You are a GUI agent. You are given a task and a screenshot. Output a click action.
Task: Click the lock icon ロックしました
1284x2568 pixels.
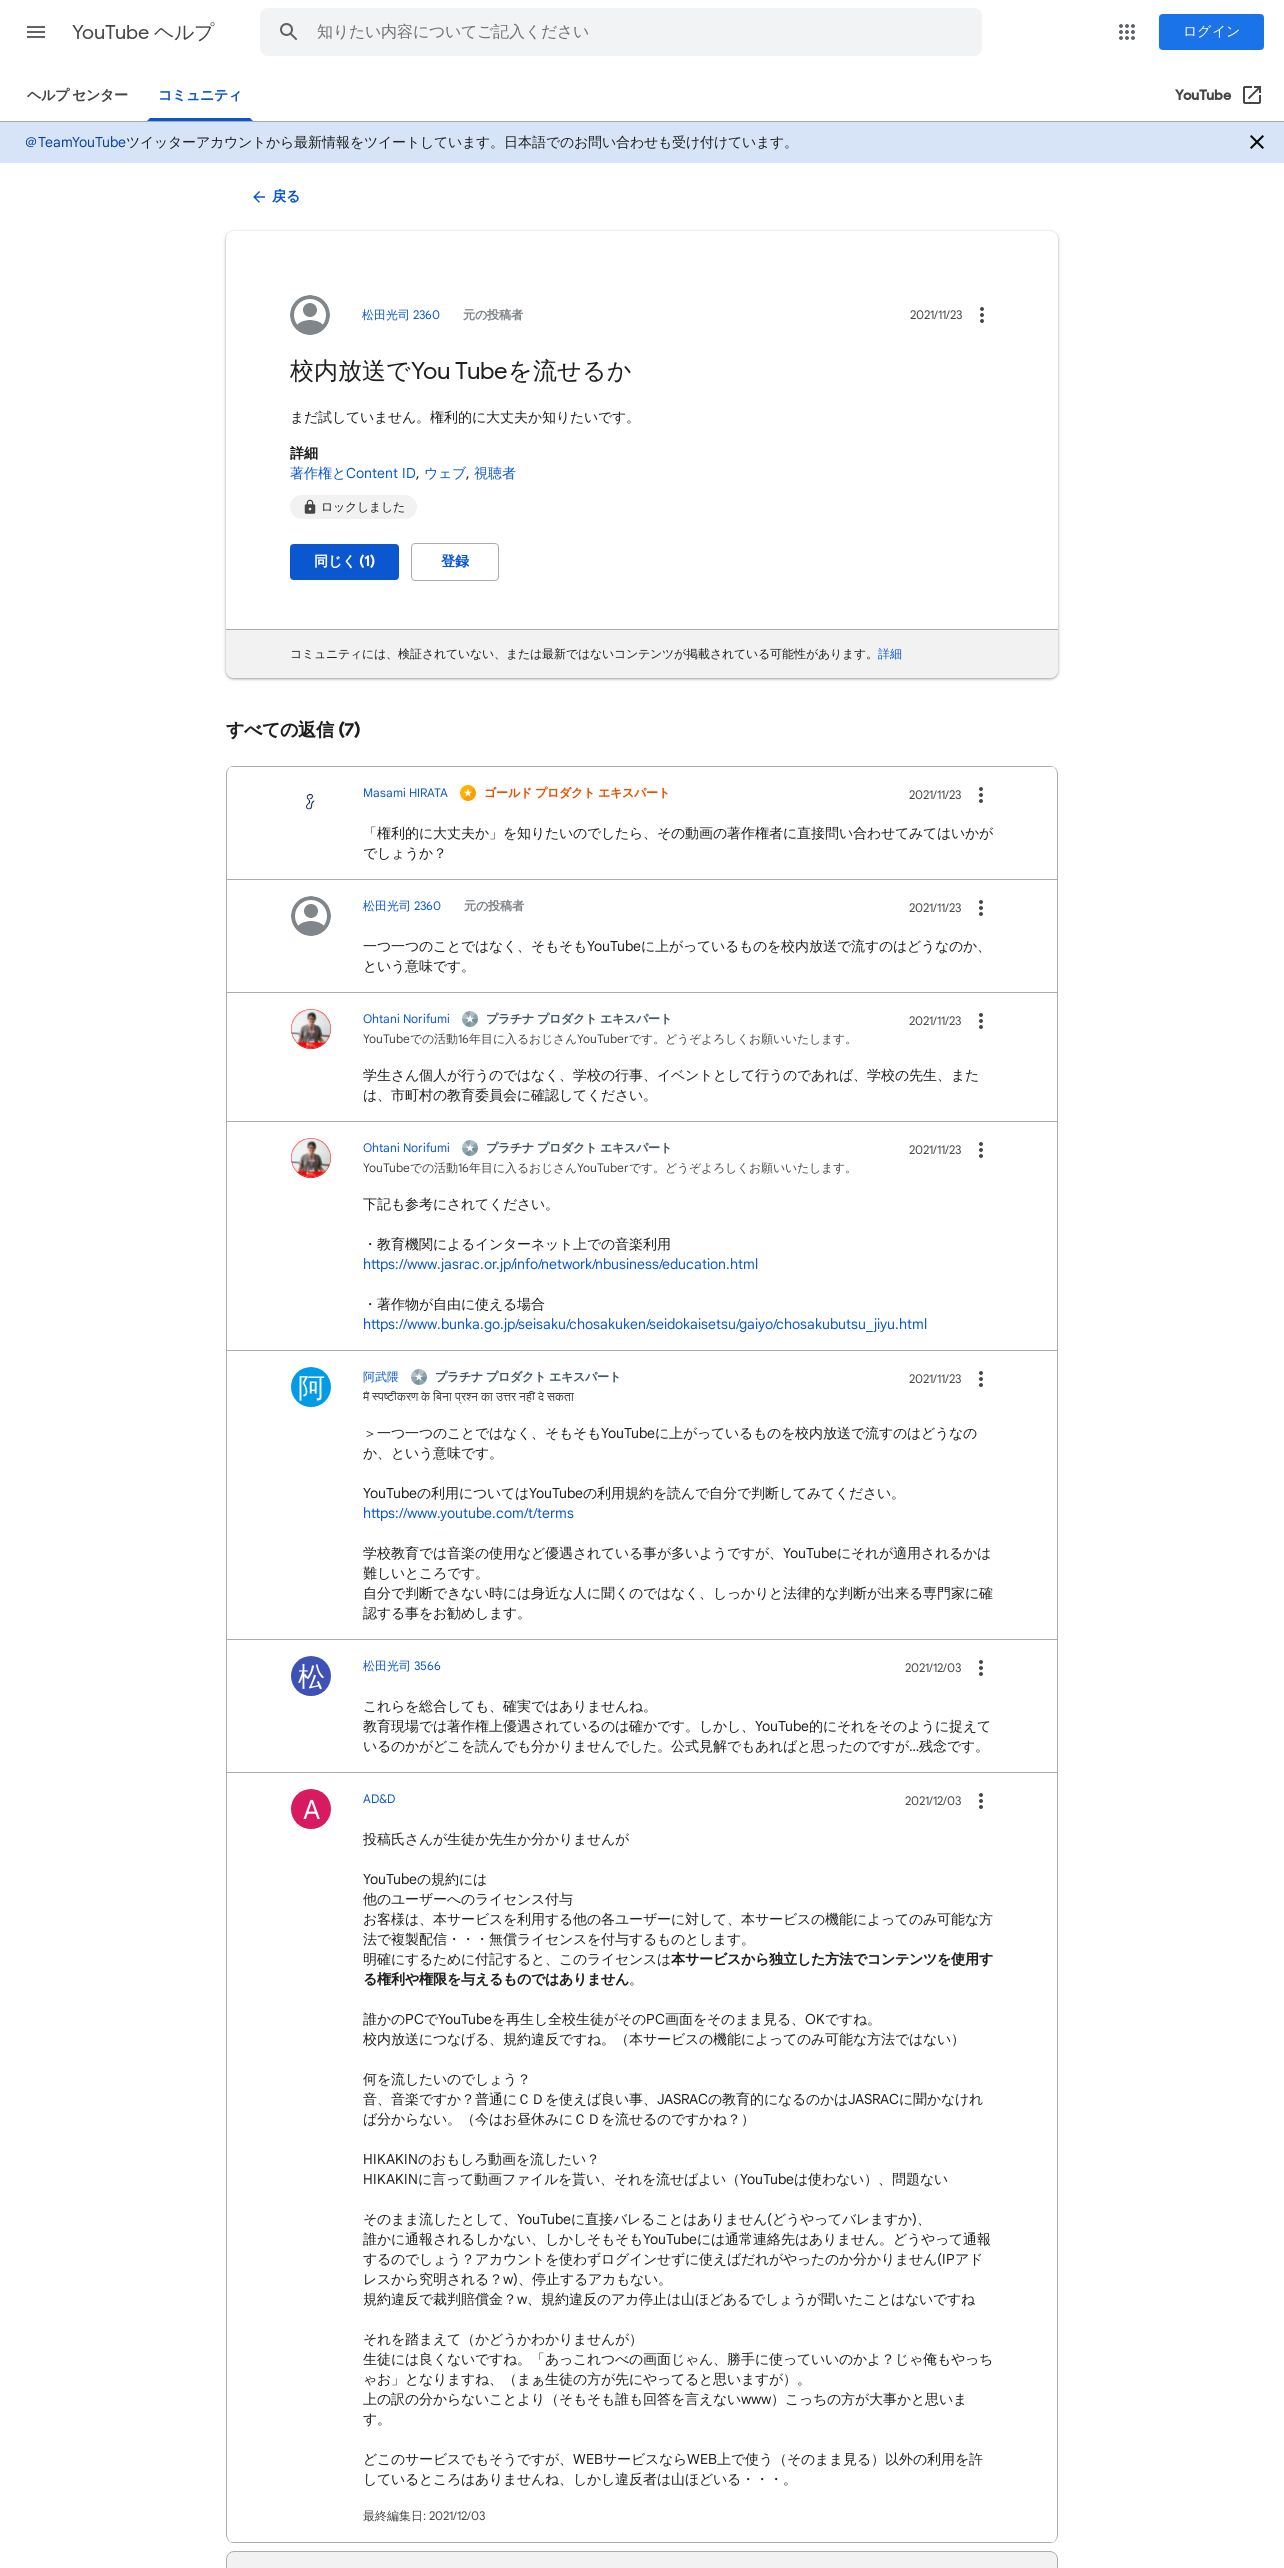[310, 507]
